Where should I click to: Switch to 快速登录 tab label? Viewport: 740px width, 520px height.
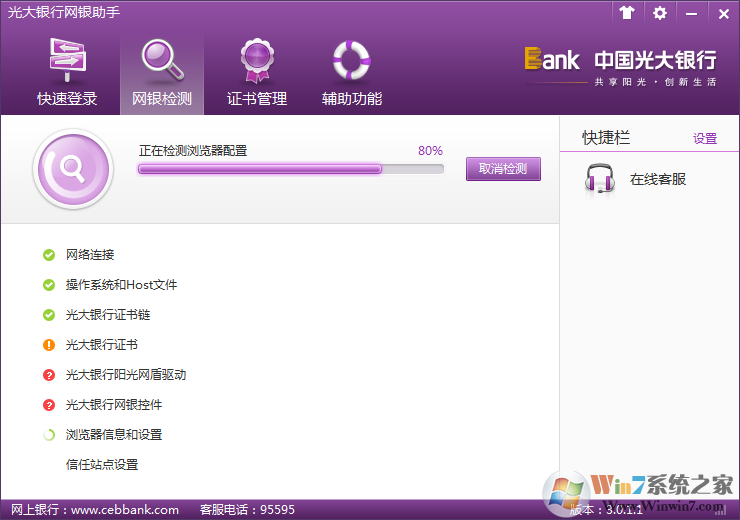pos(67,99)
